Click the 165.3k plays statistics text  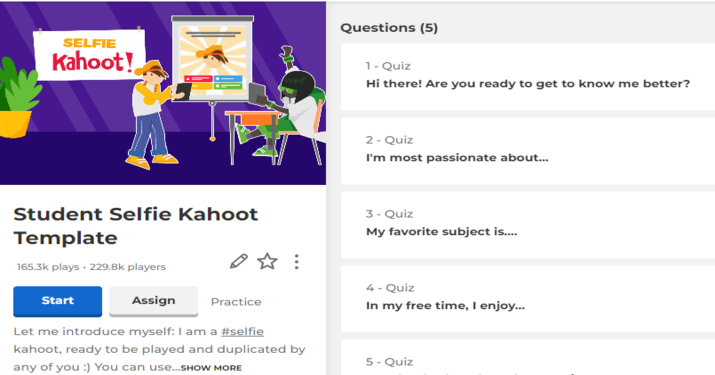tap(48, 267)
